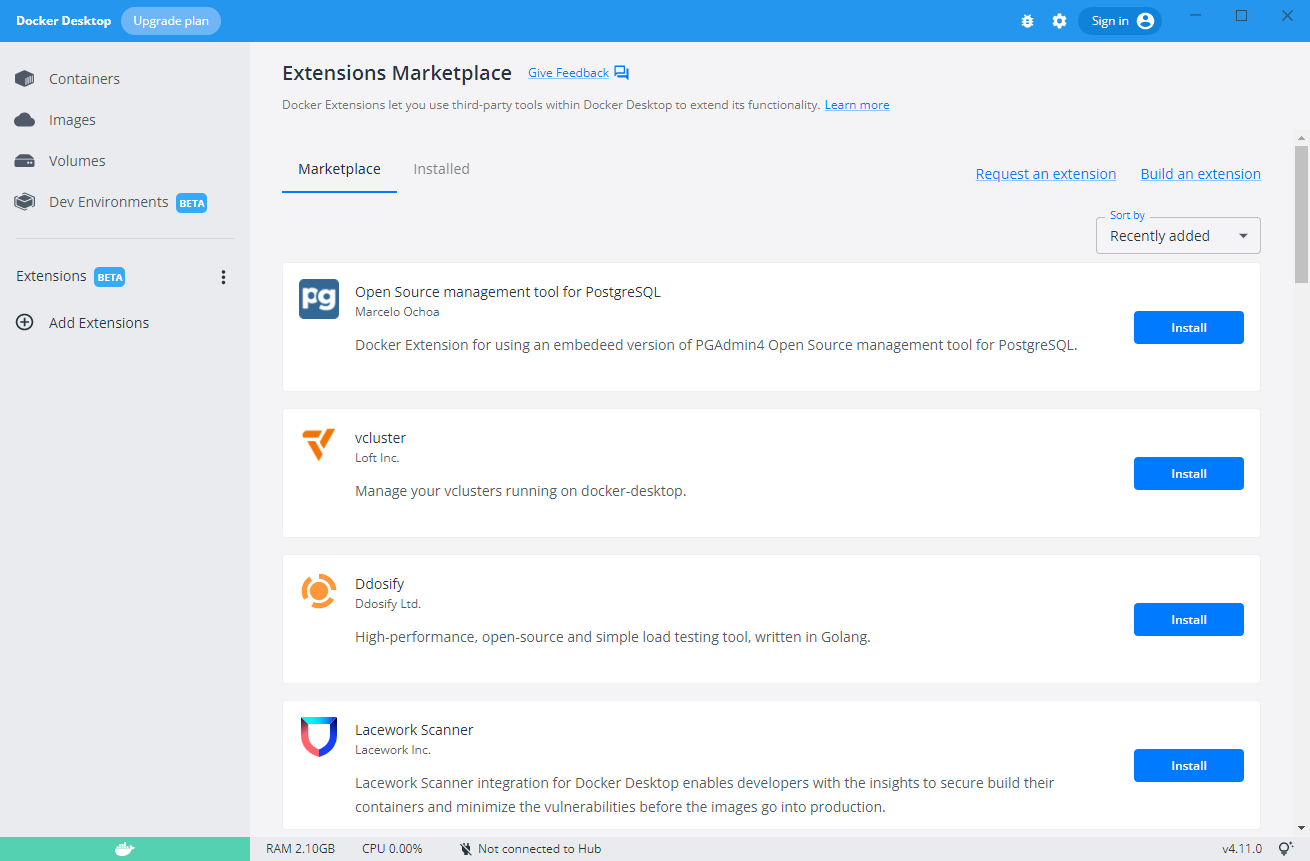Click the Ddosify Ltd. publisher name
Viewport: 1310px width, 861px height.
pos(388,604)
